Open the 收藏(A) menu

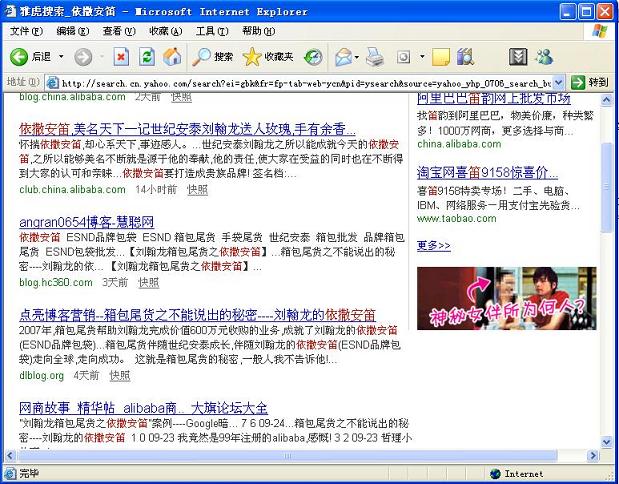click(x=166, y=31)
